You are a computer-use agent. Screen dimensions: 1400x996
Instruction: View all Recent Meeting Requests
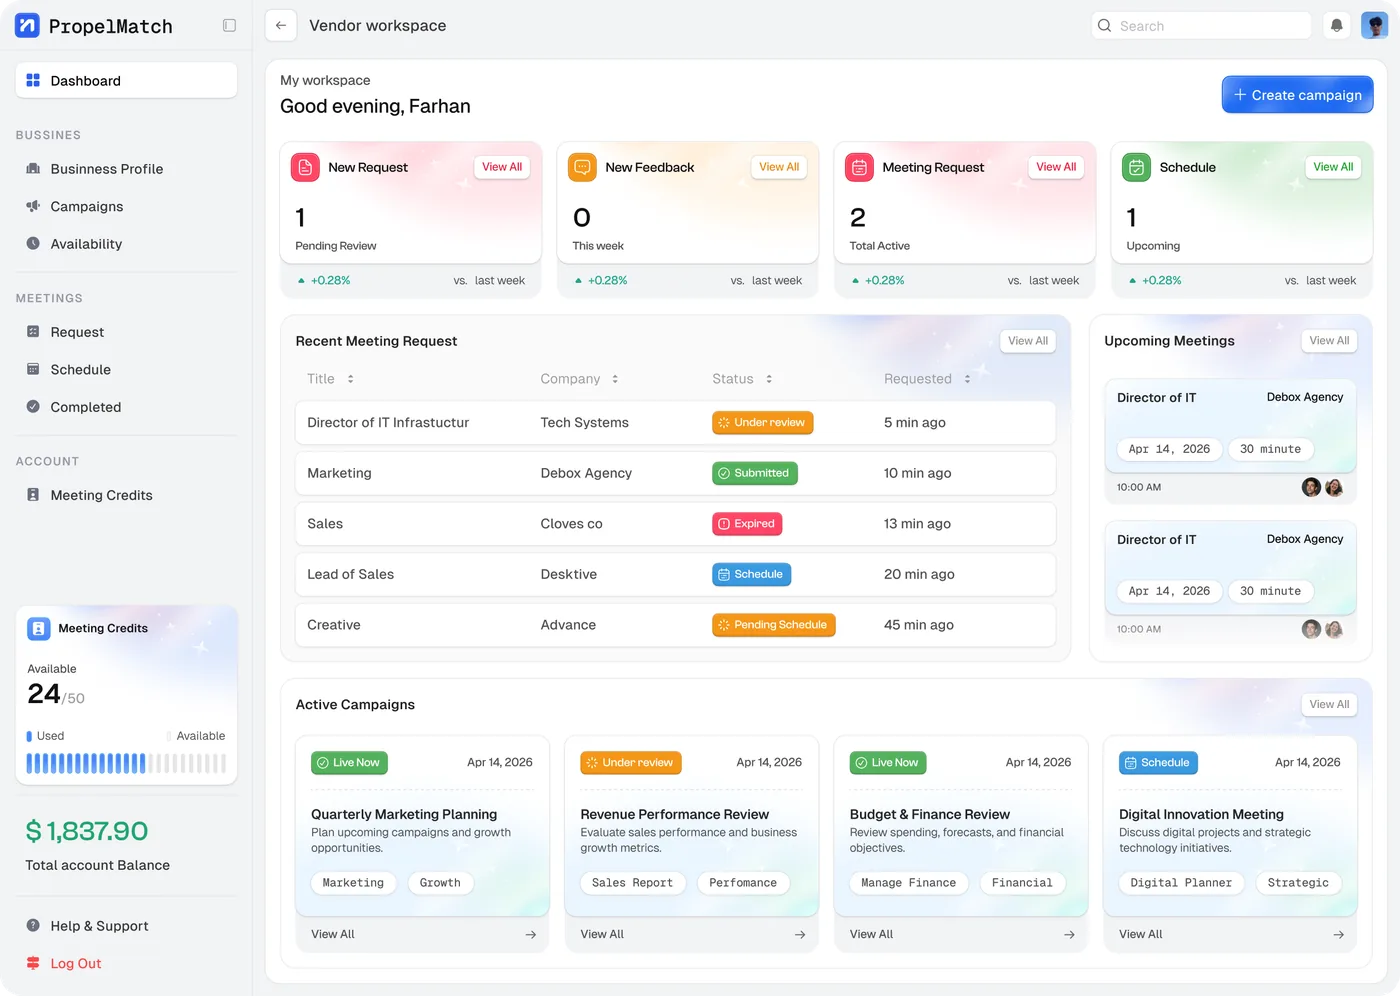[x=1028, y=341]
